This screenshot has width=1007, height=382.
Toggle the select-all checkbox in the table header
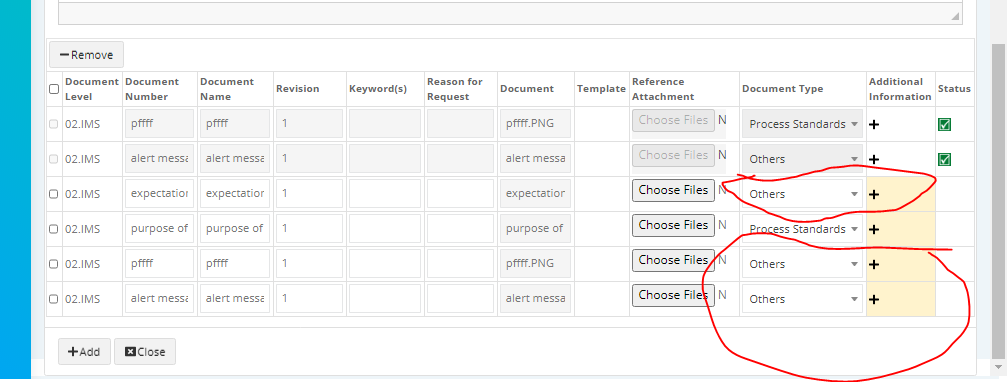click(x=54, y=89)
